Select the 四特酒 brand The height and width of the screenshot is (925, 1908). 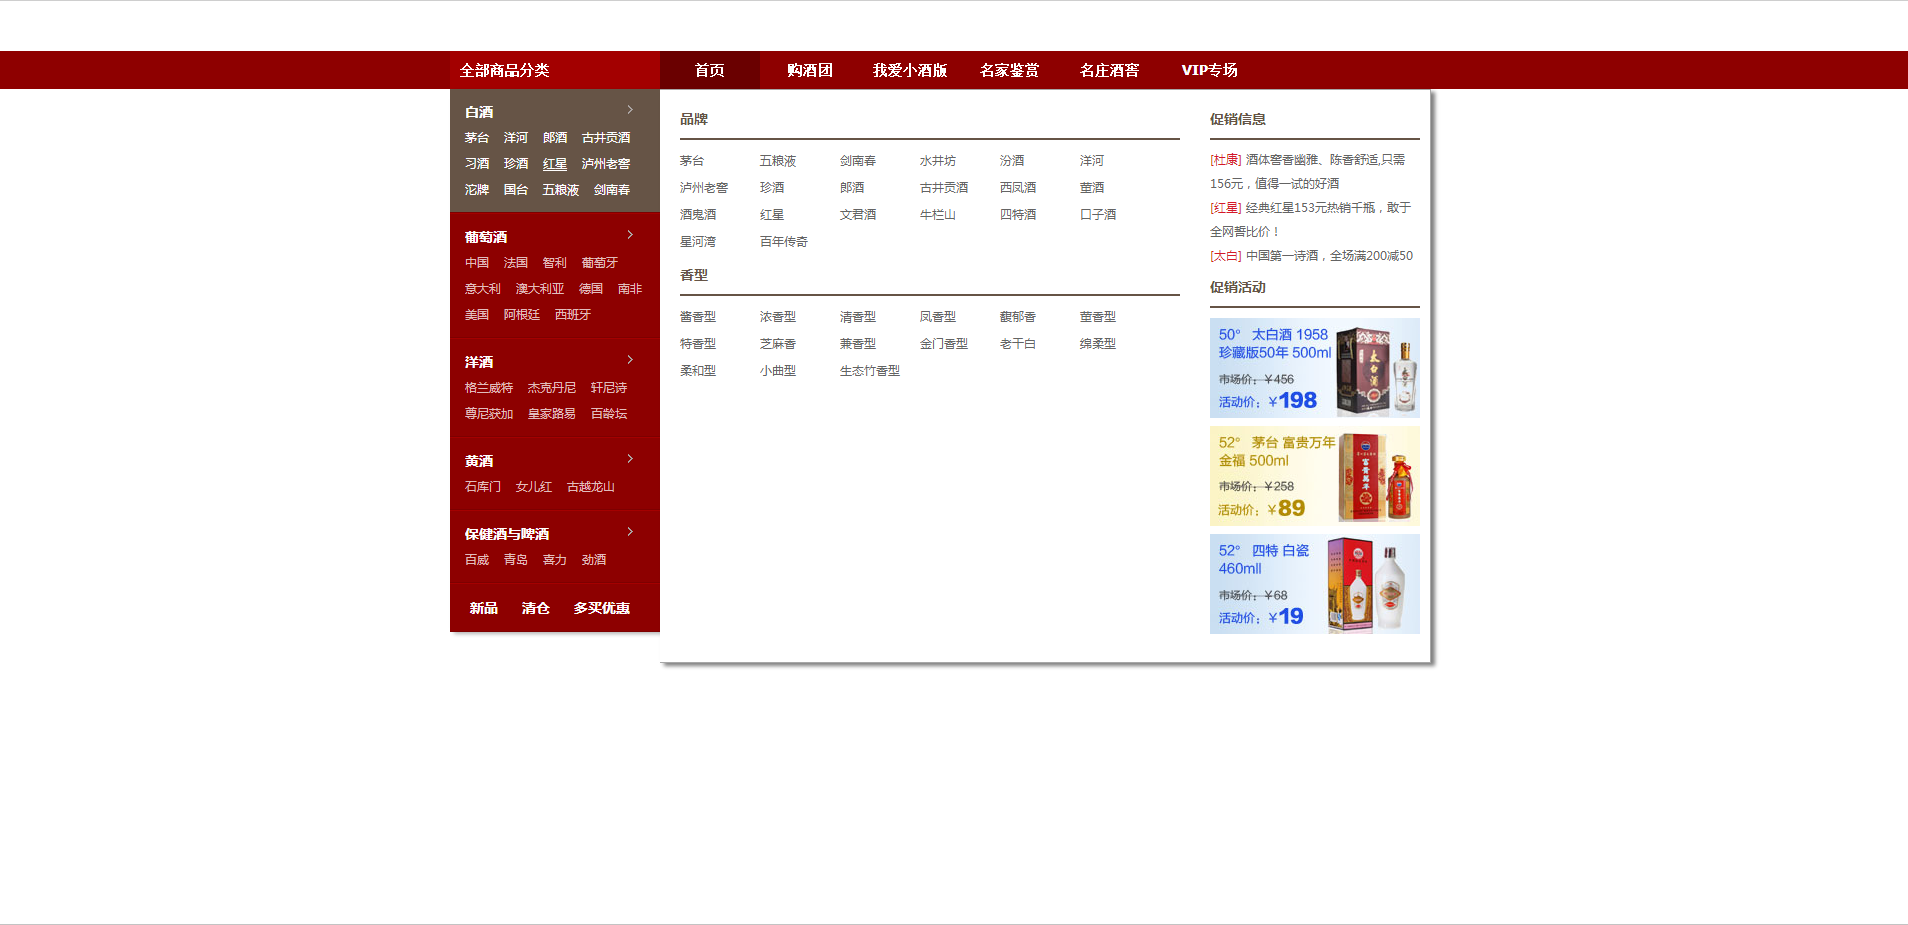pyautogui.click(x=1018, y=215)
